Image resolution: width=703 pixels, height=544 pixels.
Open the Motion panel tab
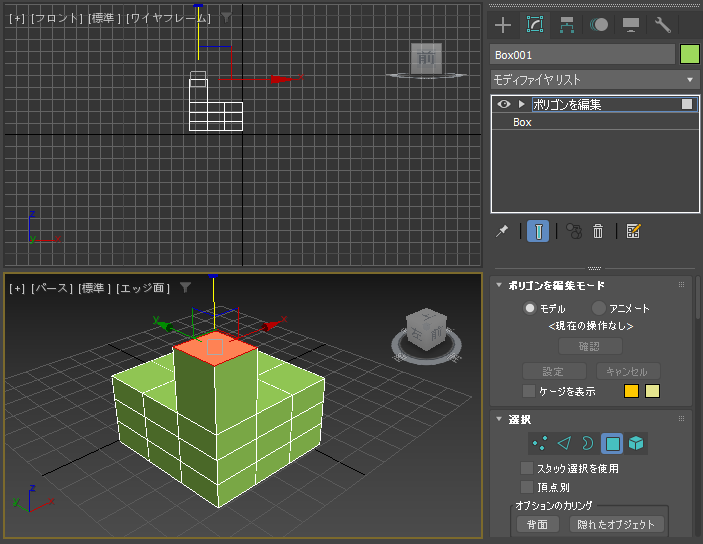599,25
